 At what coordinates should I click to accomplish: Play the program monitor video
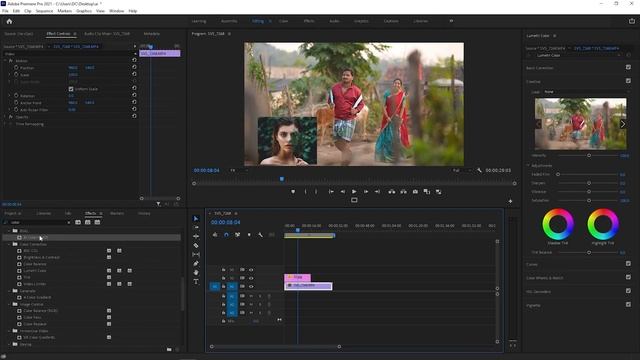[354, 191]
